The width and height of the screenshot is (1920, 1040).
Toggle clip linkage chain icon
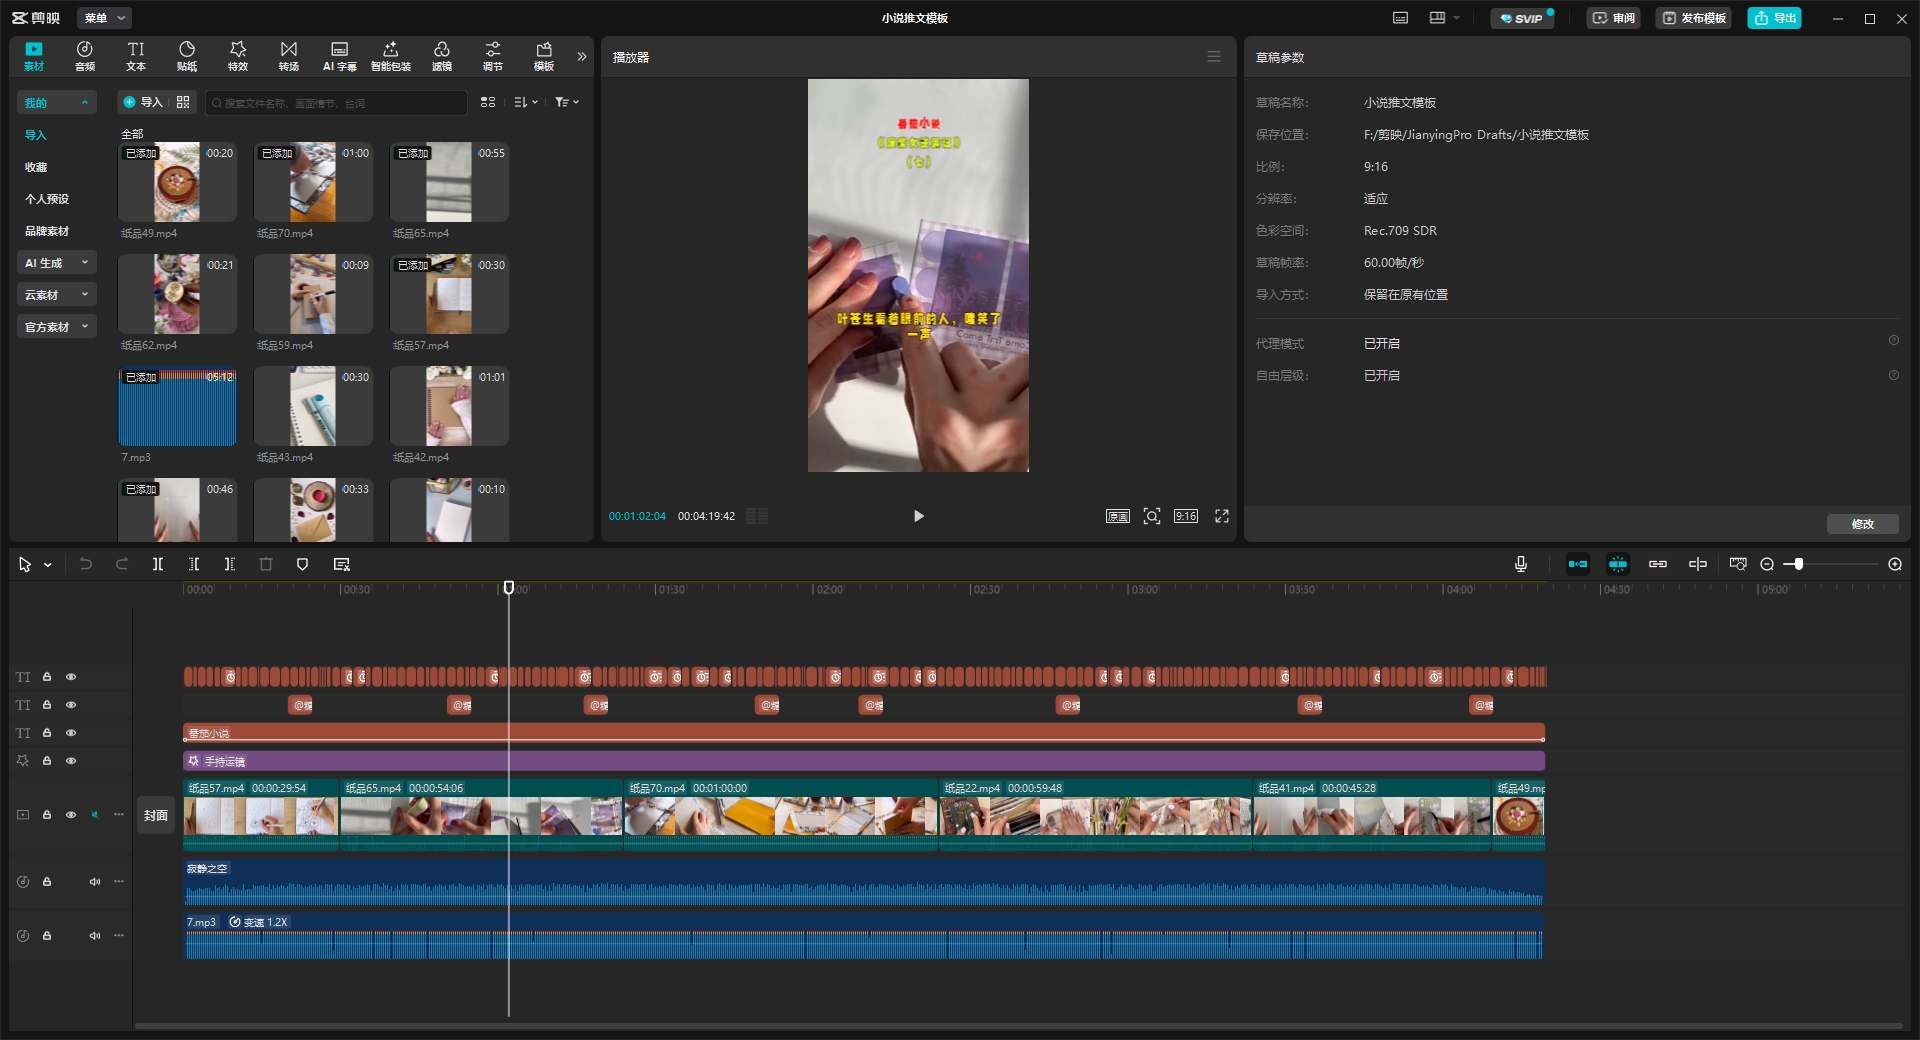(1658, 564)
